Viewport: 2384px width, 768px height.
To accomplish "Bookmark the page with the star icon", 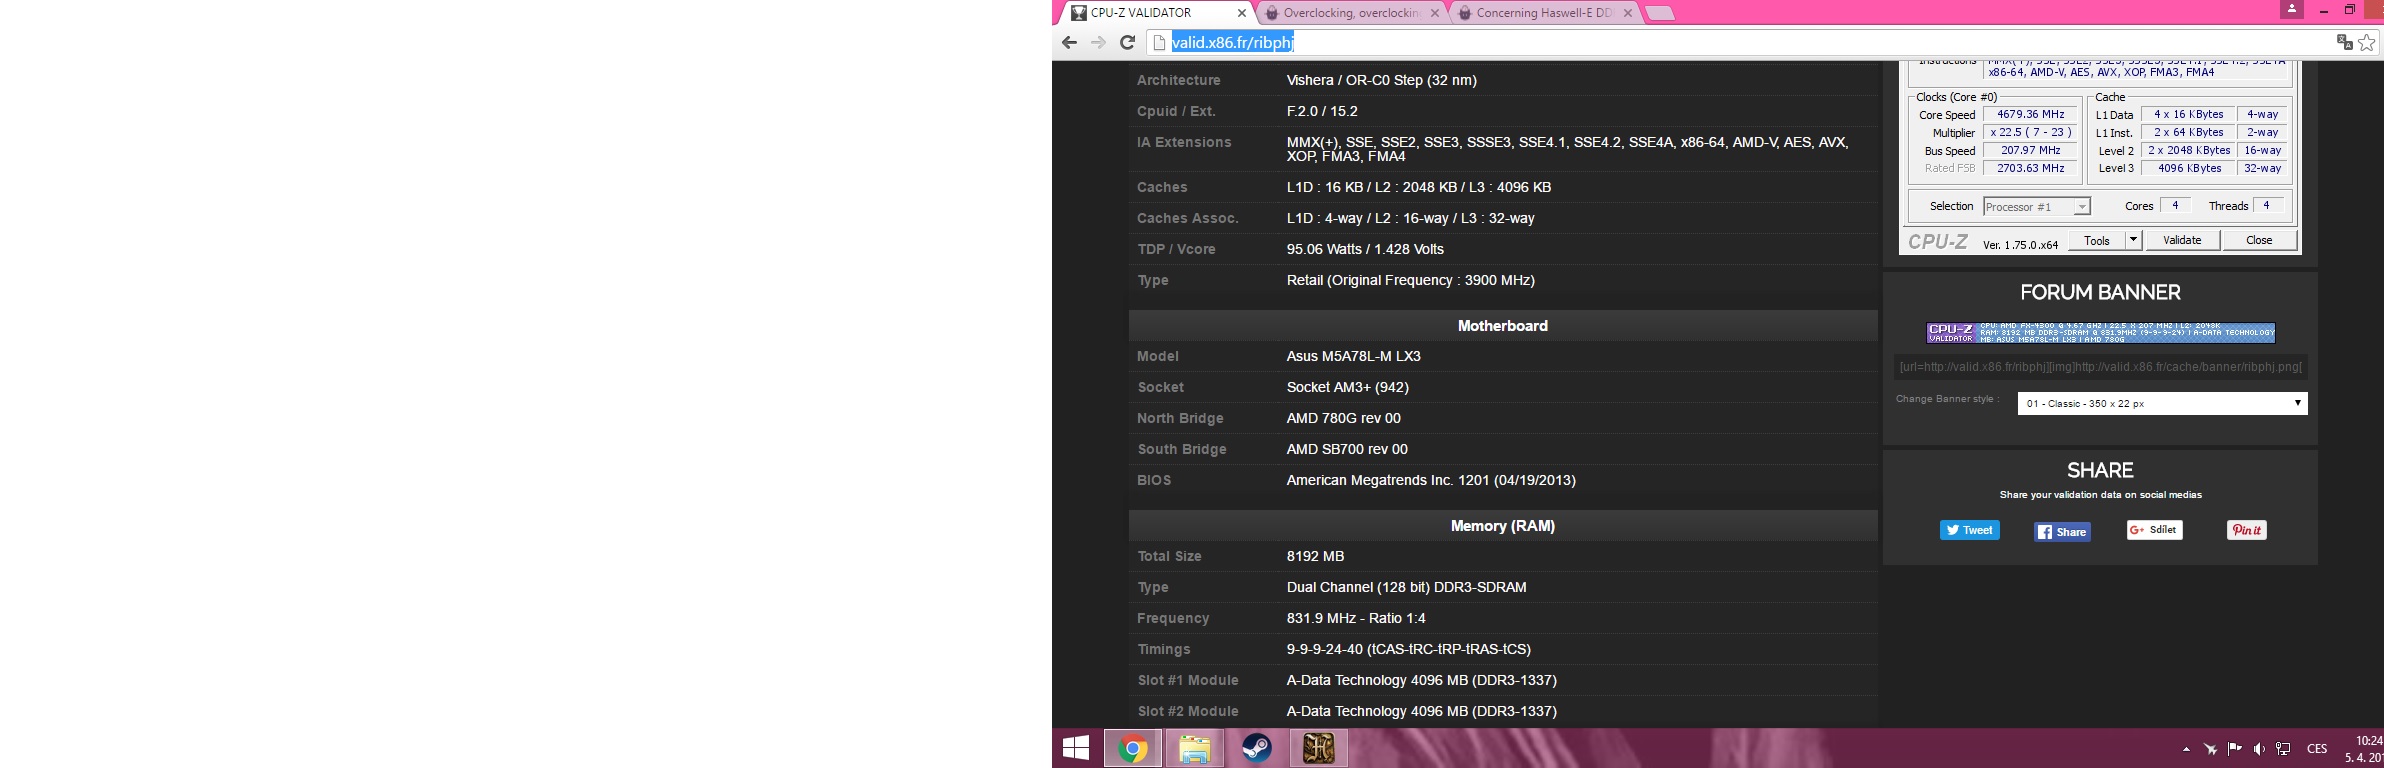I will coord(2366,42).
